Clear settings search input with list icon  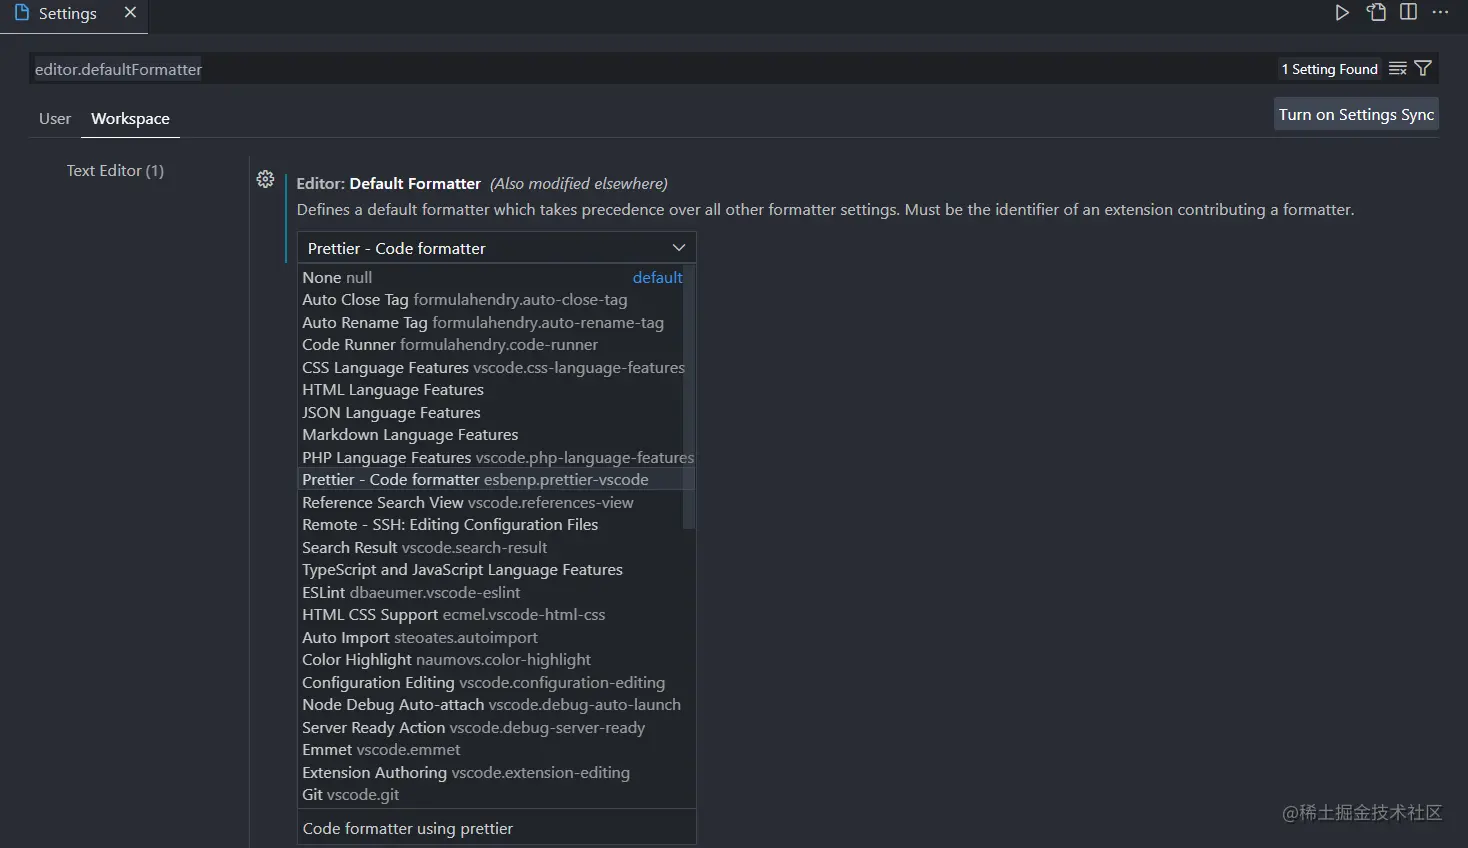(1398, 68)
